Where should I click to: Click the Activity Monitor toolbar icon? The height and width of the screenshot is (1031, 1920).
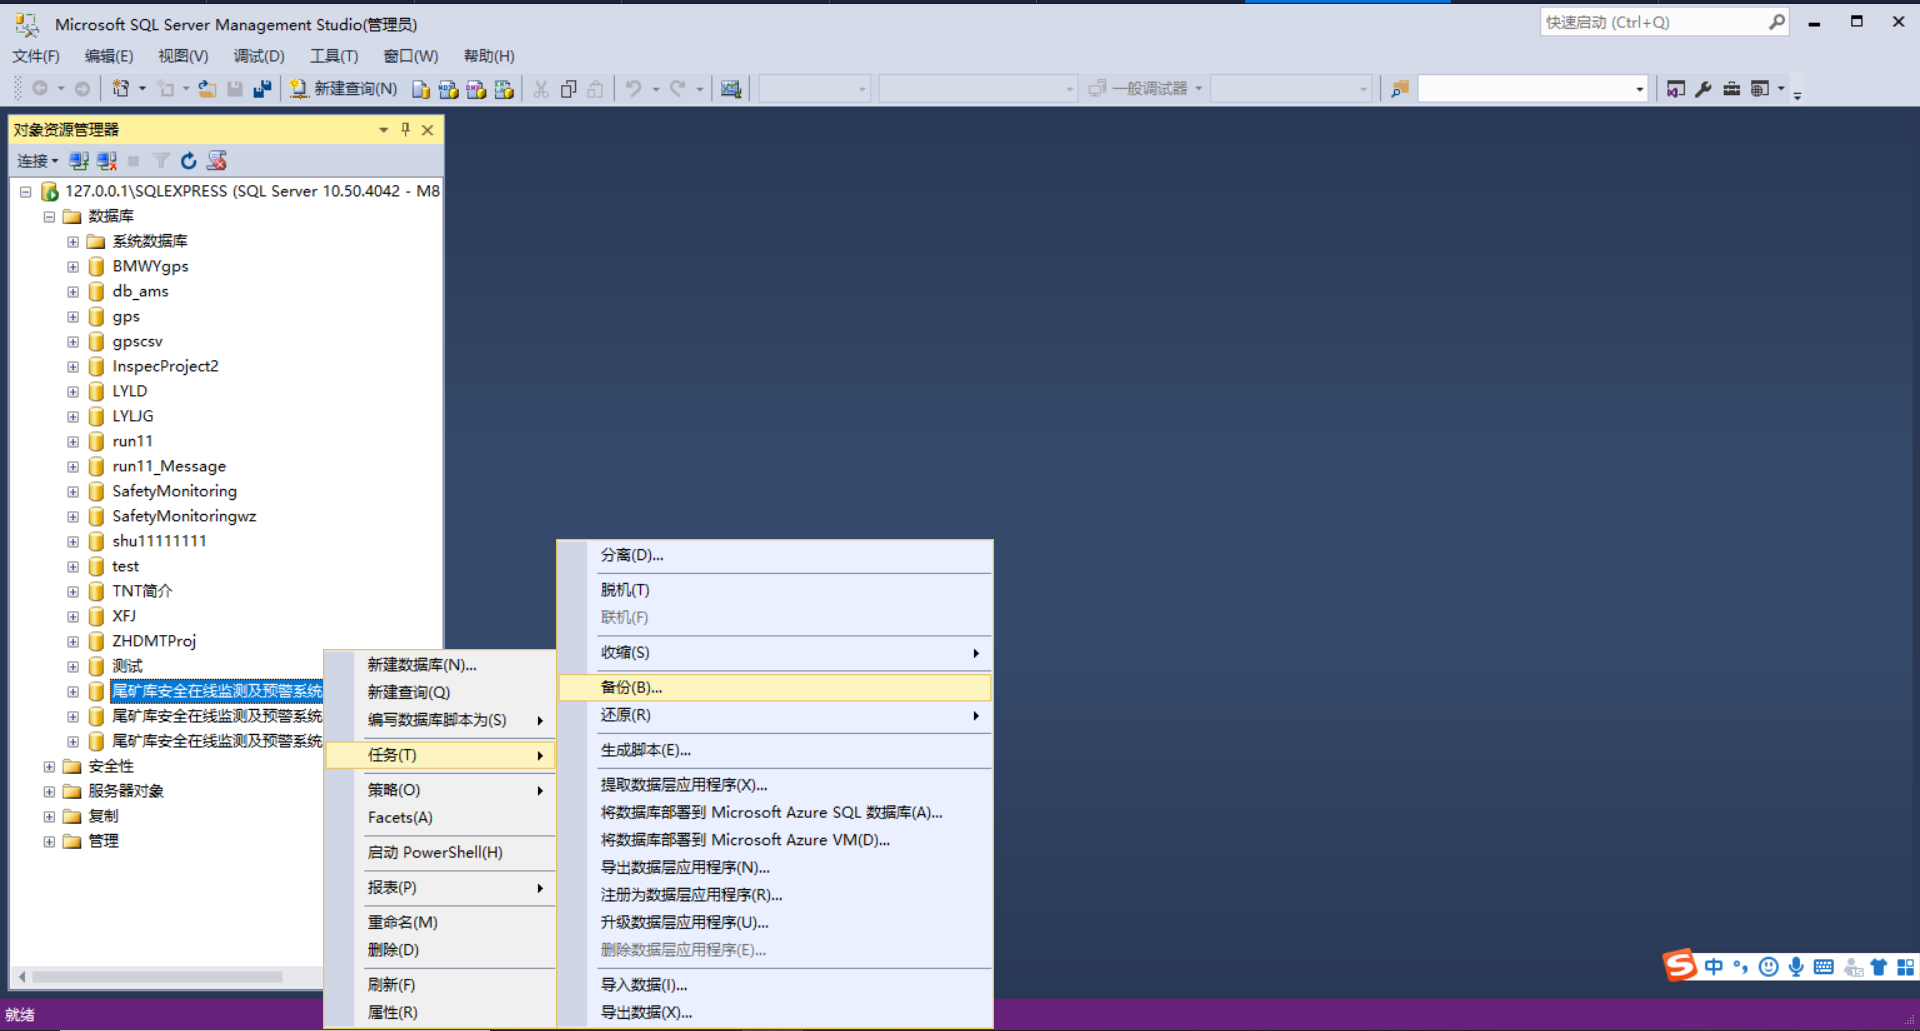(x=731, y=89)
